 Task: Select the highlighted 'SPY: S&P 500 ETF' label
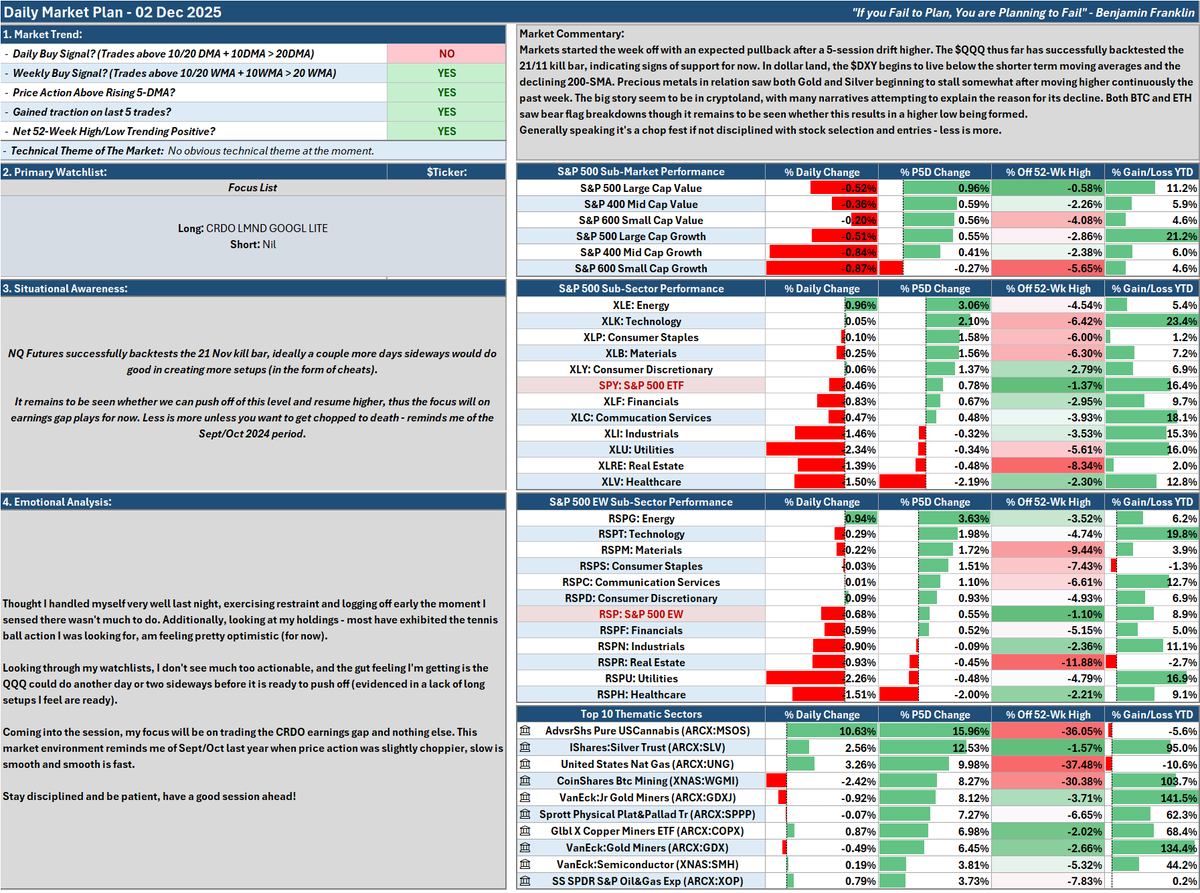(641, 385)
